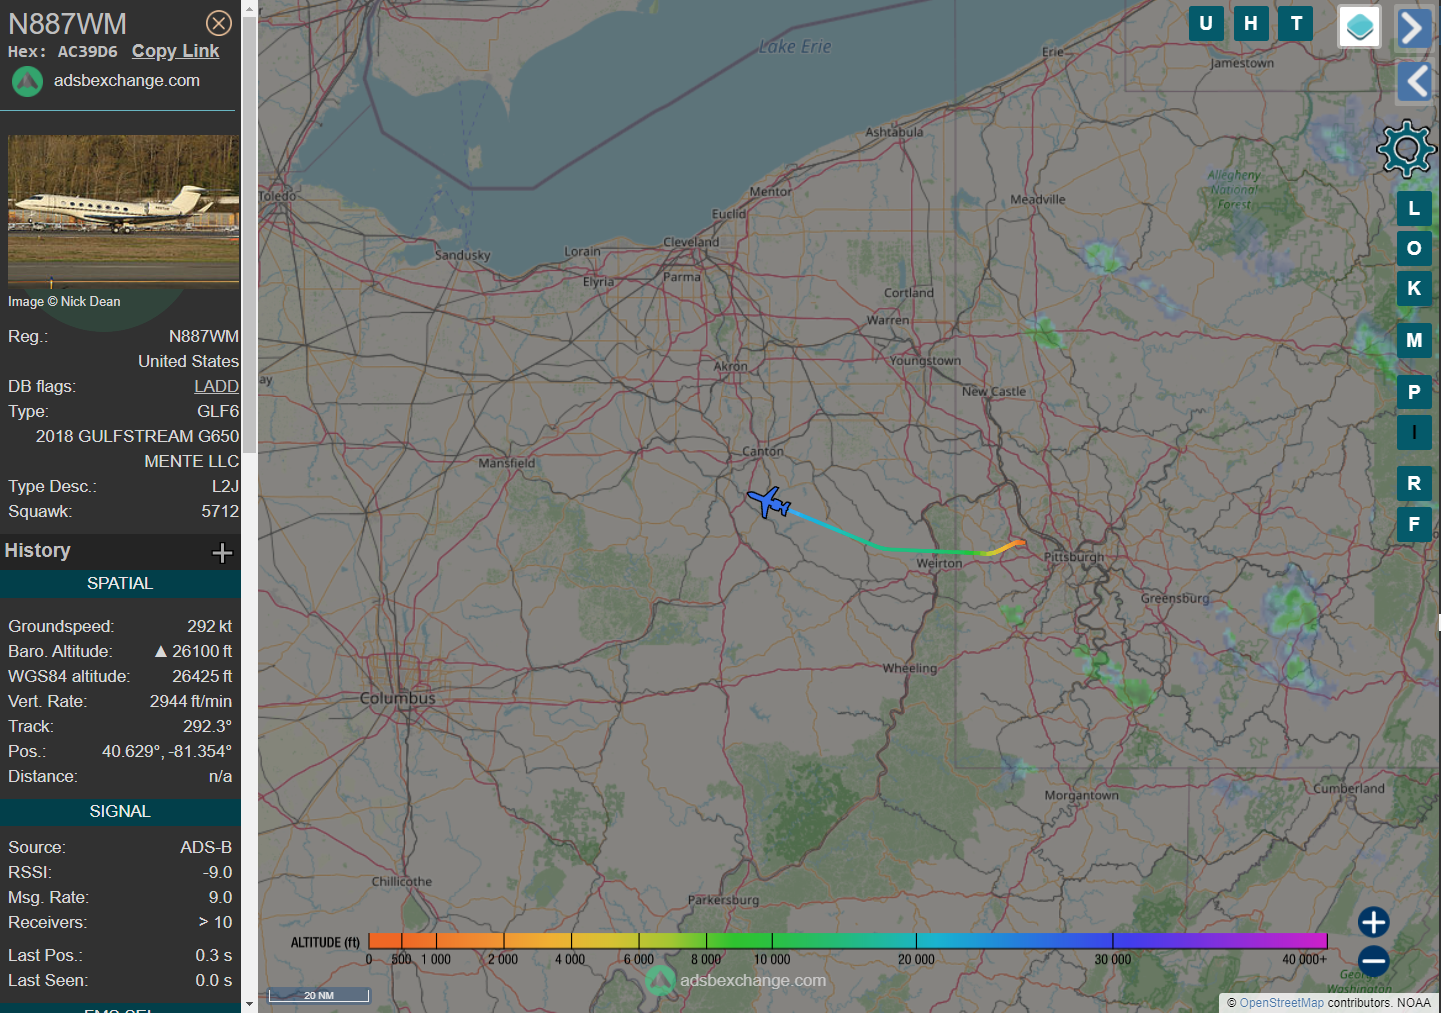Click the T map toggle button

pyautogui.click(x=1296, y=24)
